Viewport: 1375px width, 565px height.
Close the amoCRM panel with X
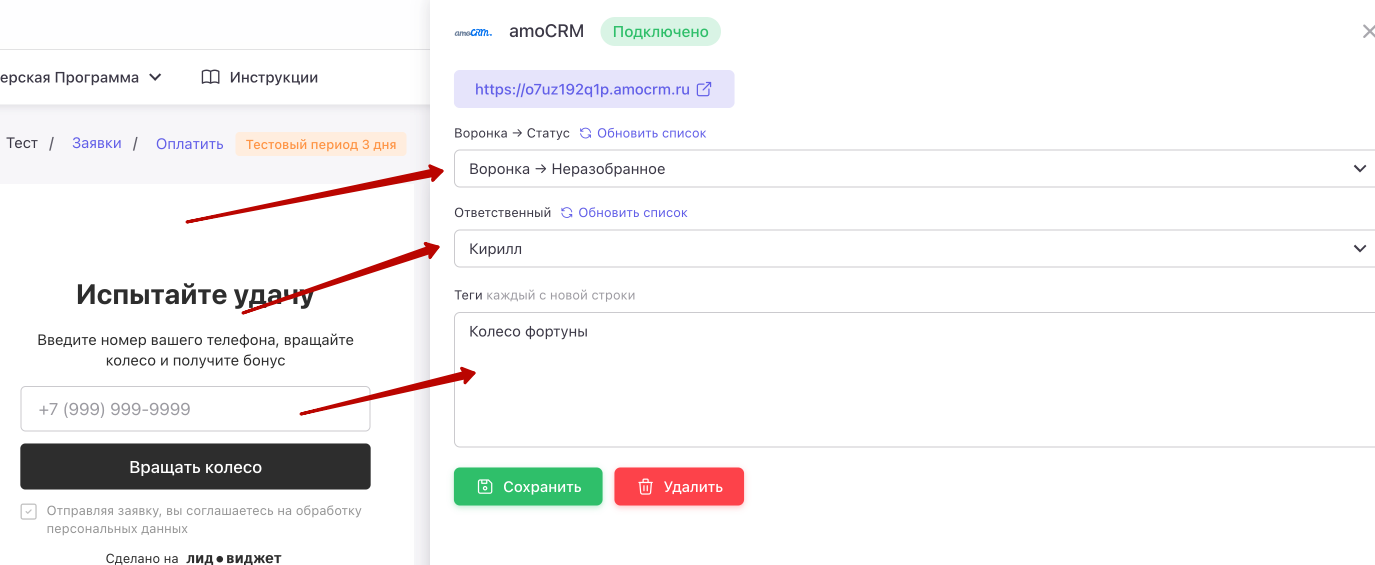tap(1368, 32)
